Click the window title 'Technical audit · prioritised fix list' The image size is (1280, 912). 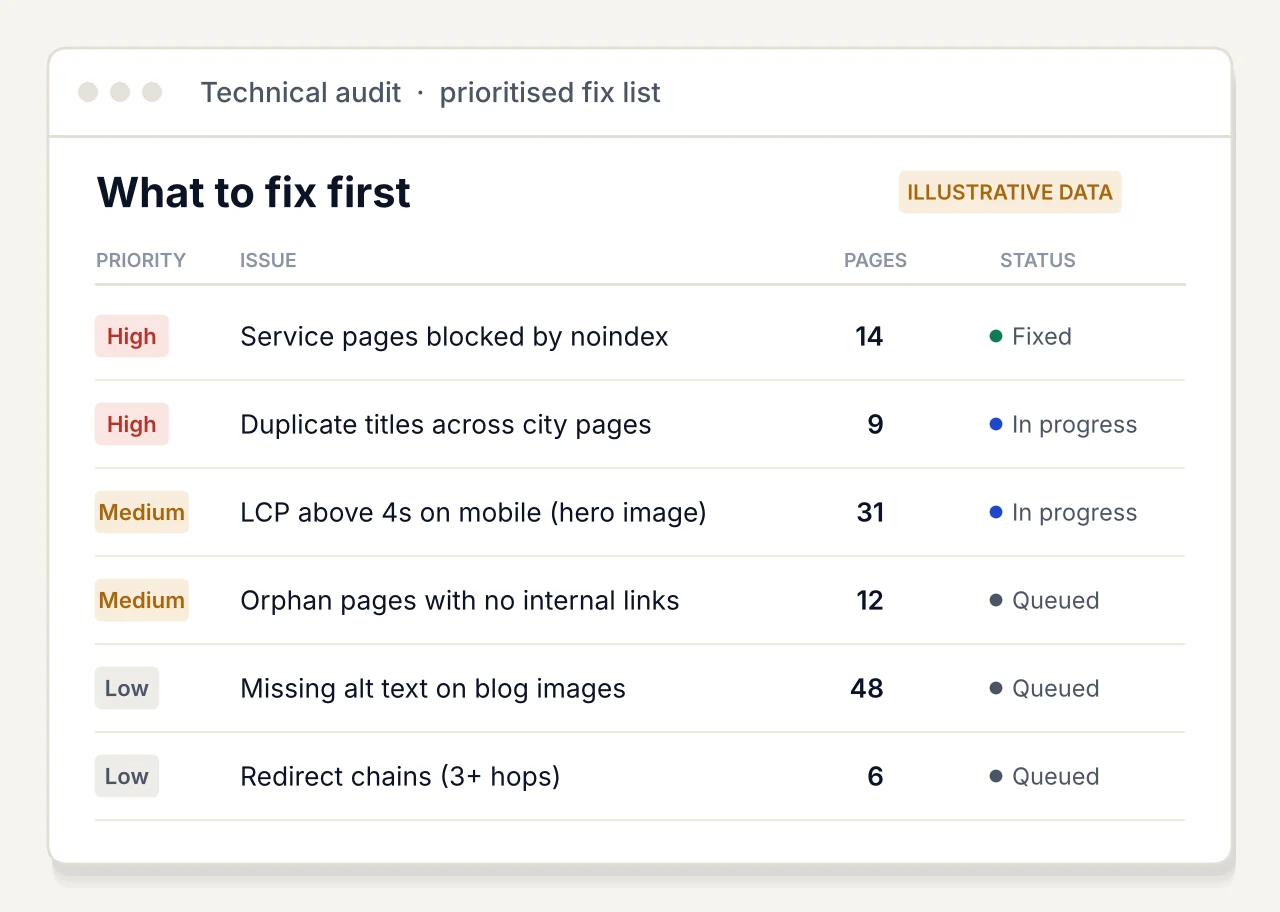pyautogui.click(x=430, y=93)
